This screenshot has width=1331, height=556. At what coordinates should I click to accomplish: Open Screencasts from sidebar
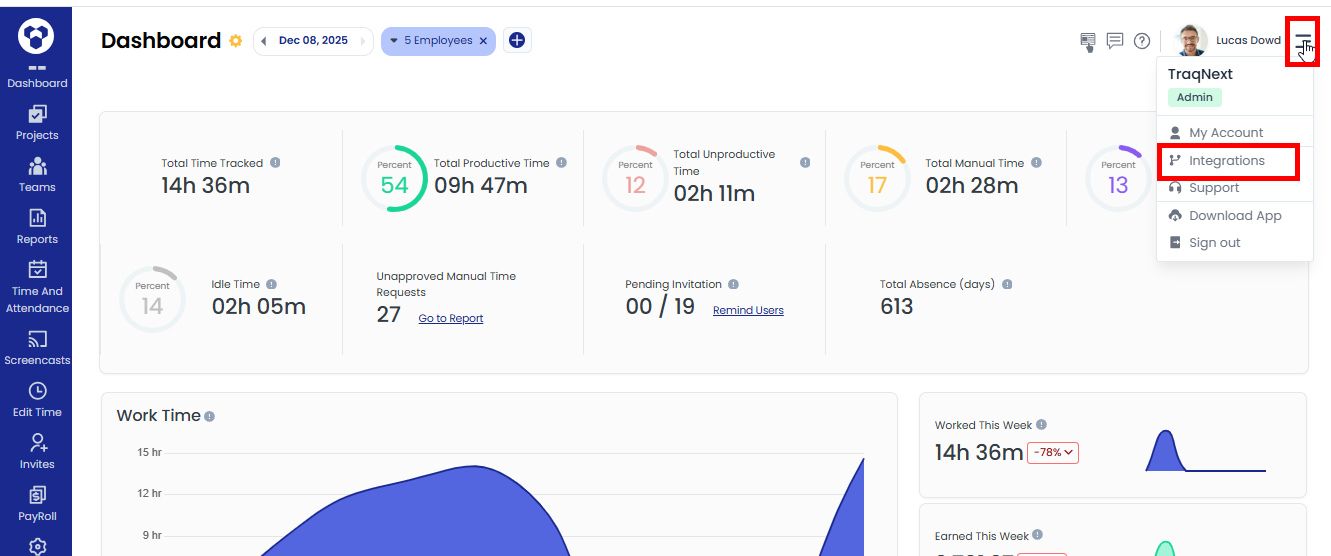[x=37, y=348]
